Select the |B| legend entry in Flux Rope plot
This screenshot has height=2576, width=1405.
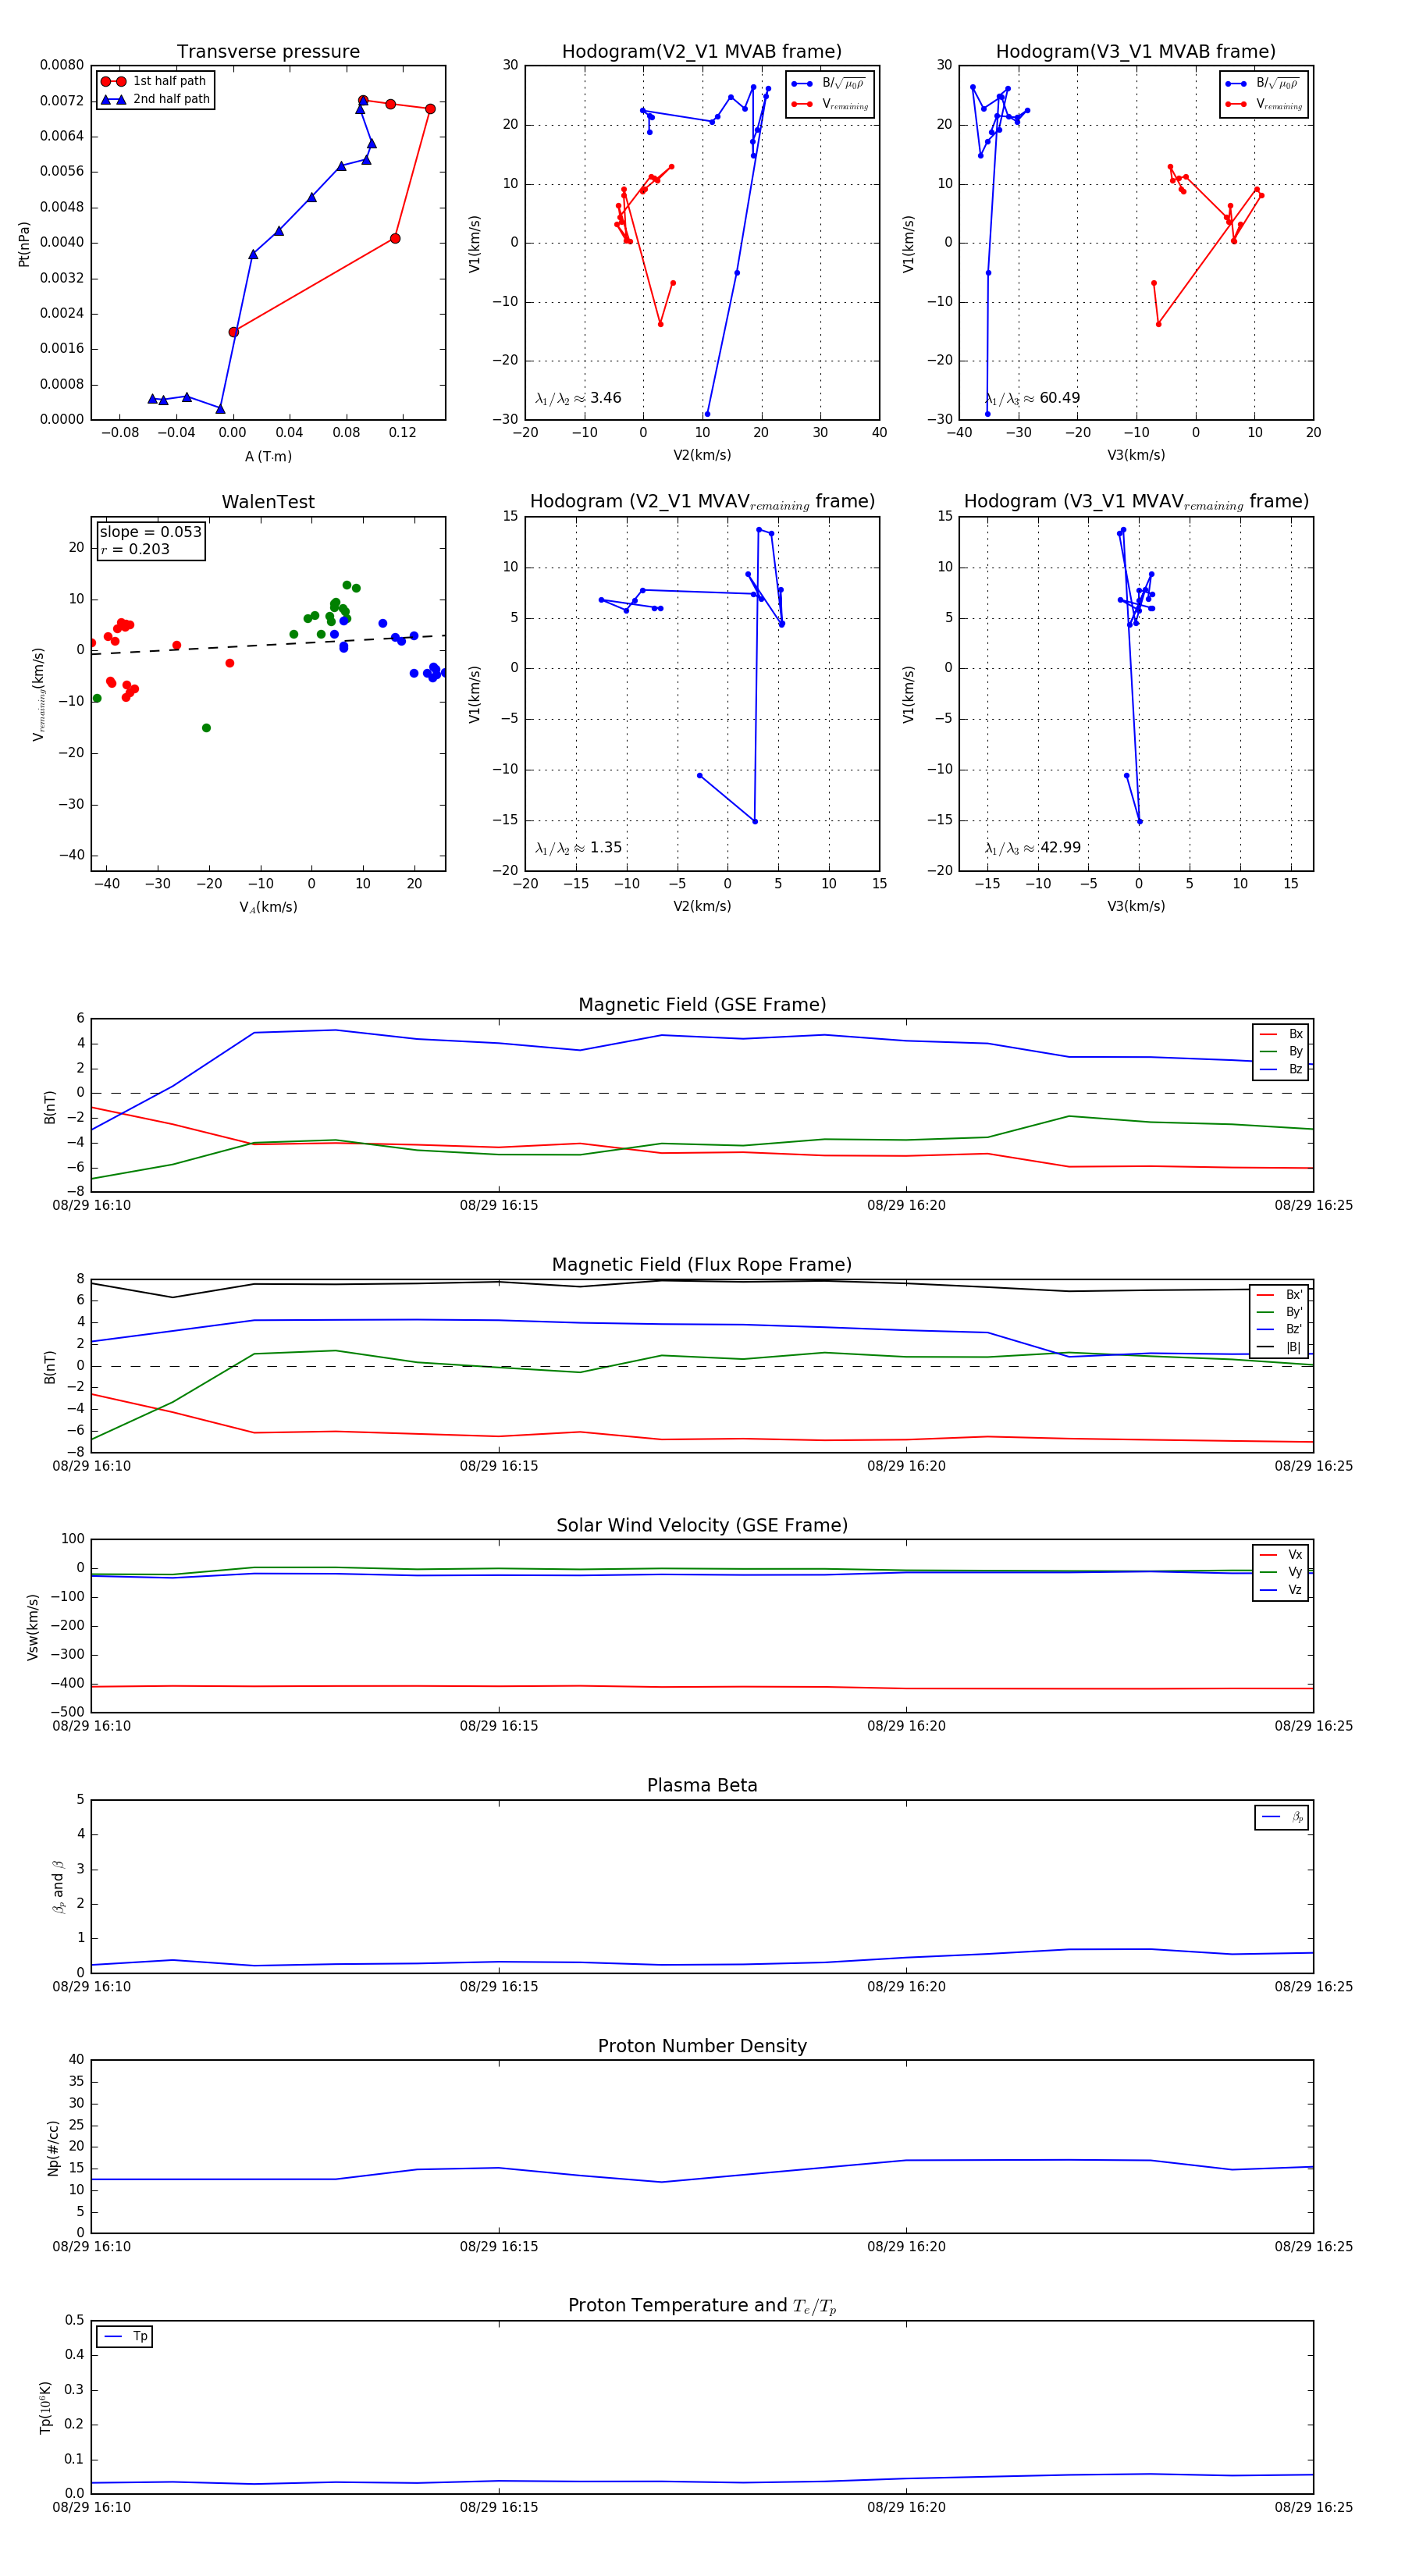tap(1280, 1348)
